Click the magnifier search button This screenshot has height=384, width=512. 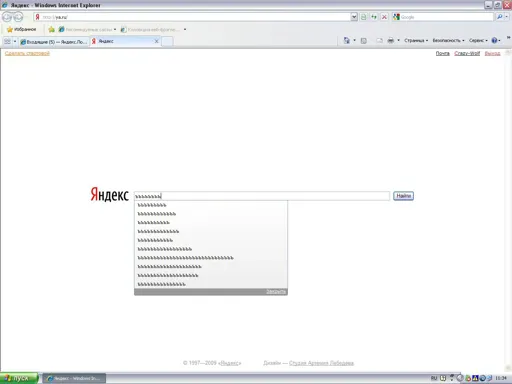pos(499,17)
